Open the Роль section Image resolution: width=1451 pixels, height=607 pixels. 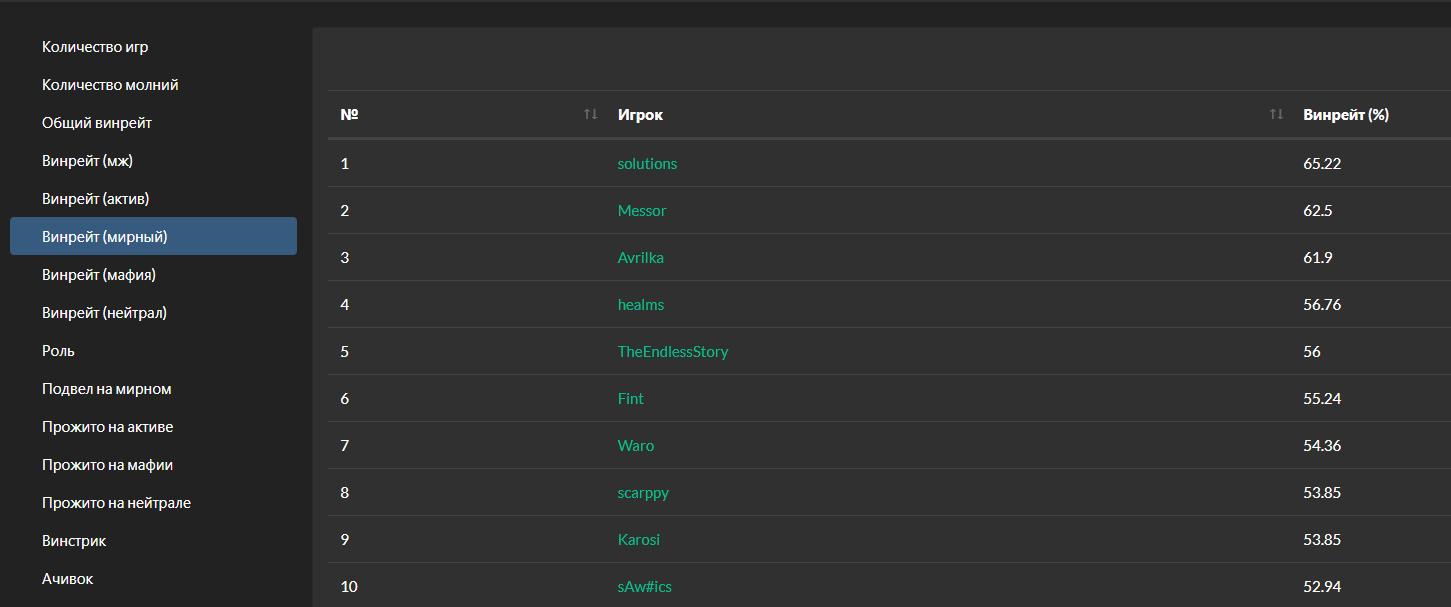tap(58, 351)
